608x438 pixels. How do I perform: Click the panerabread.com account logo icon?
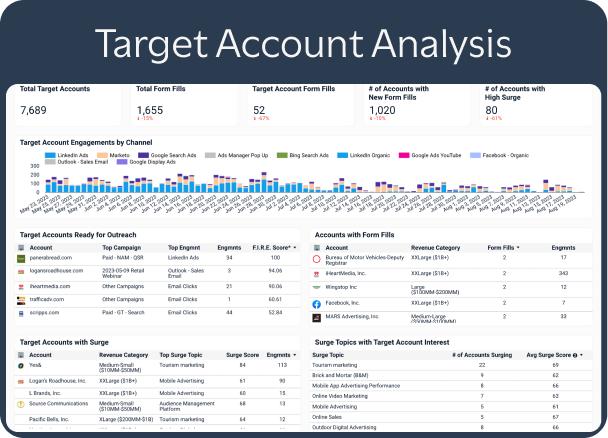[x=21, y=259]
